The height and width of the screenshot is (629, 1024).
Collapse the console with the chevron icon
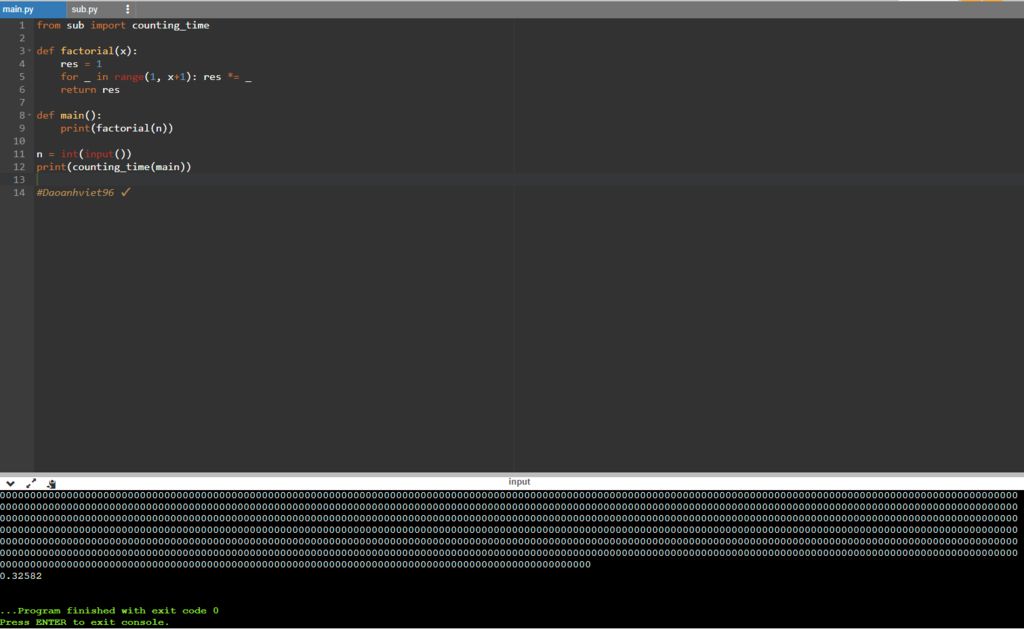click(10, 483)
